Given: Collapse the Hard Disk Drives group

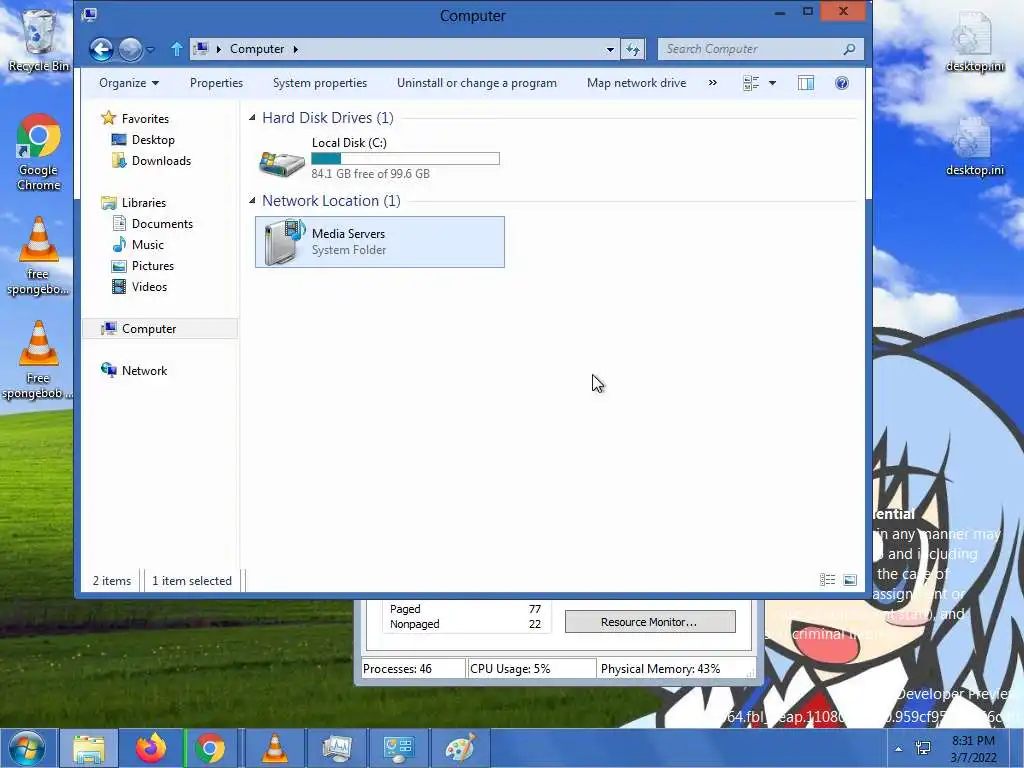Looking at the screenshot, I should [252, 118].
